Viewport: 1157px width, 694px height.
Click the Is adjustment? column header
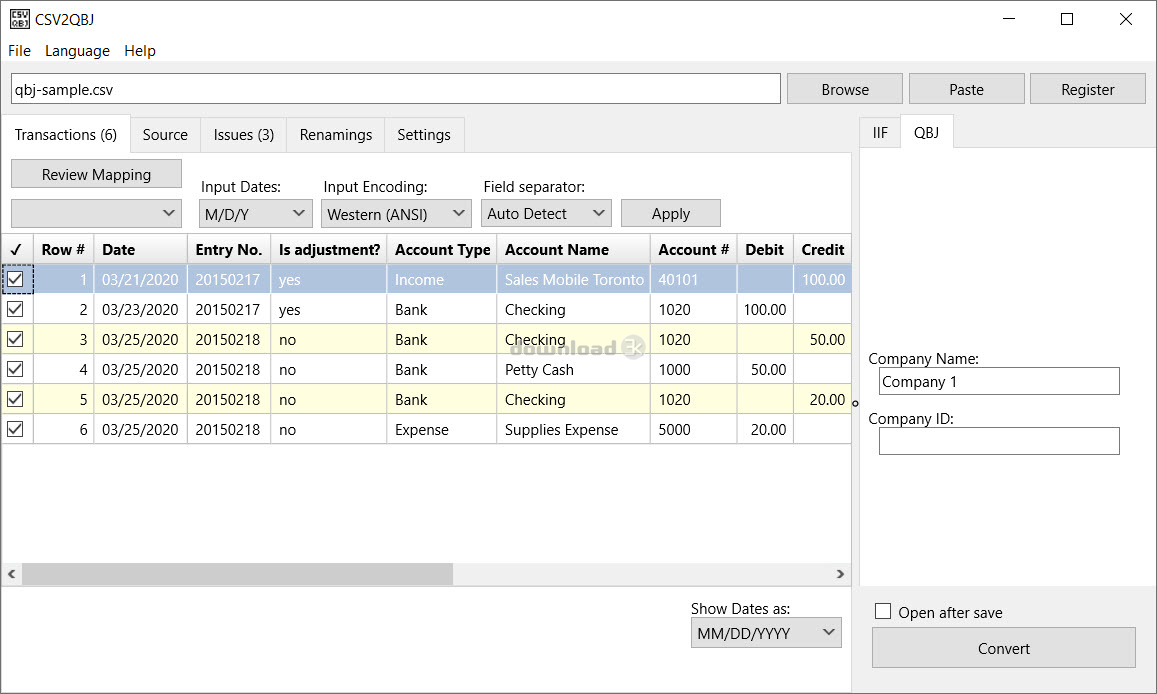tap(329, 249)
